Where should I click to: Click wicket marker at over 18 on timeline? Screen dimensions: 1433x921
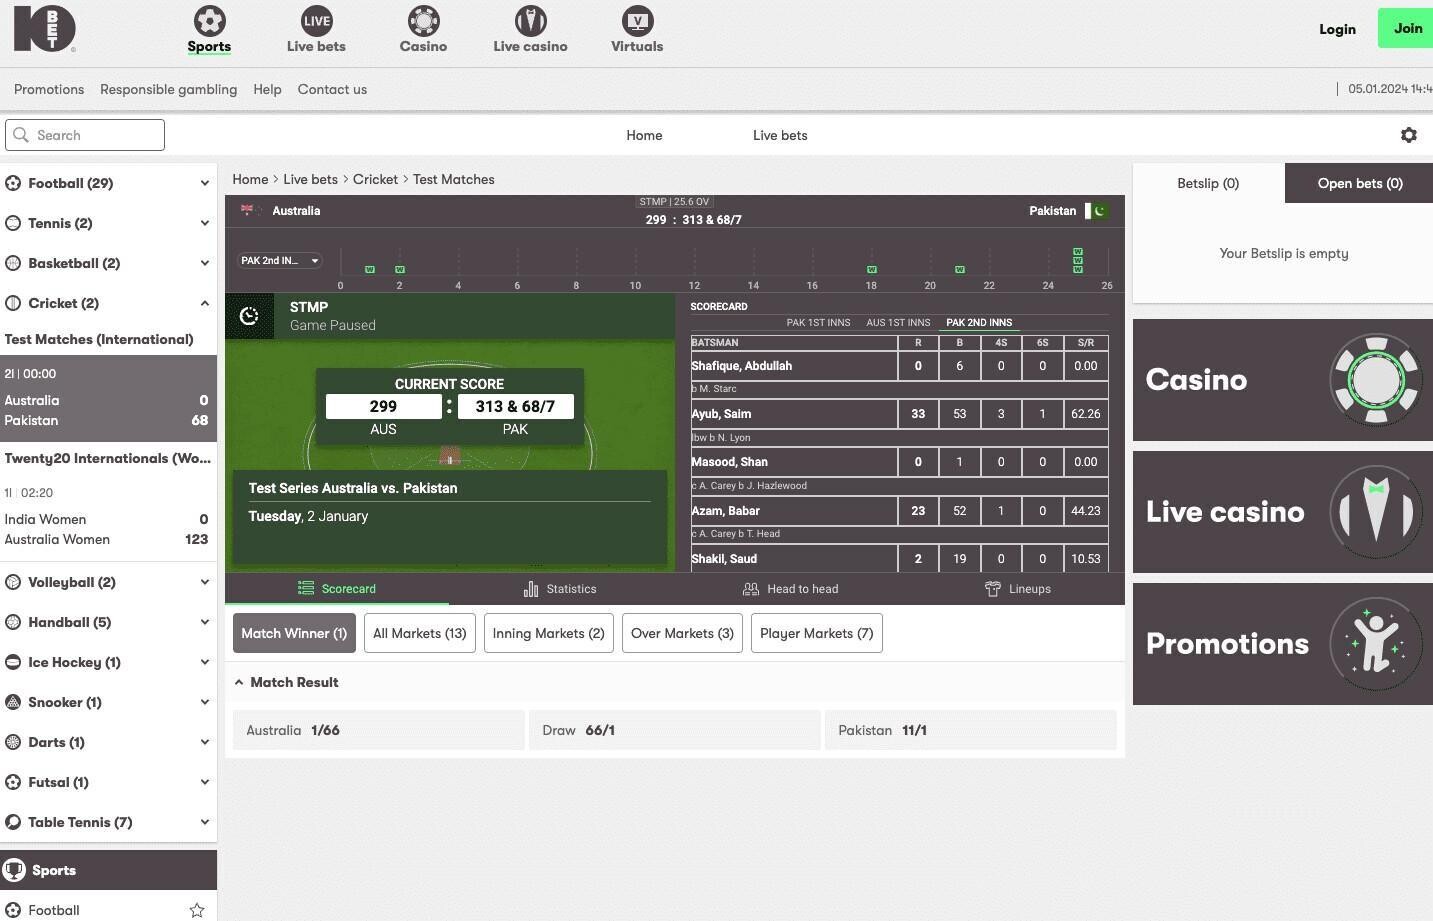pos(872,269)
